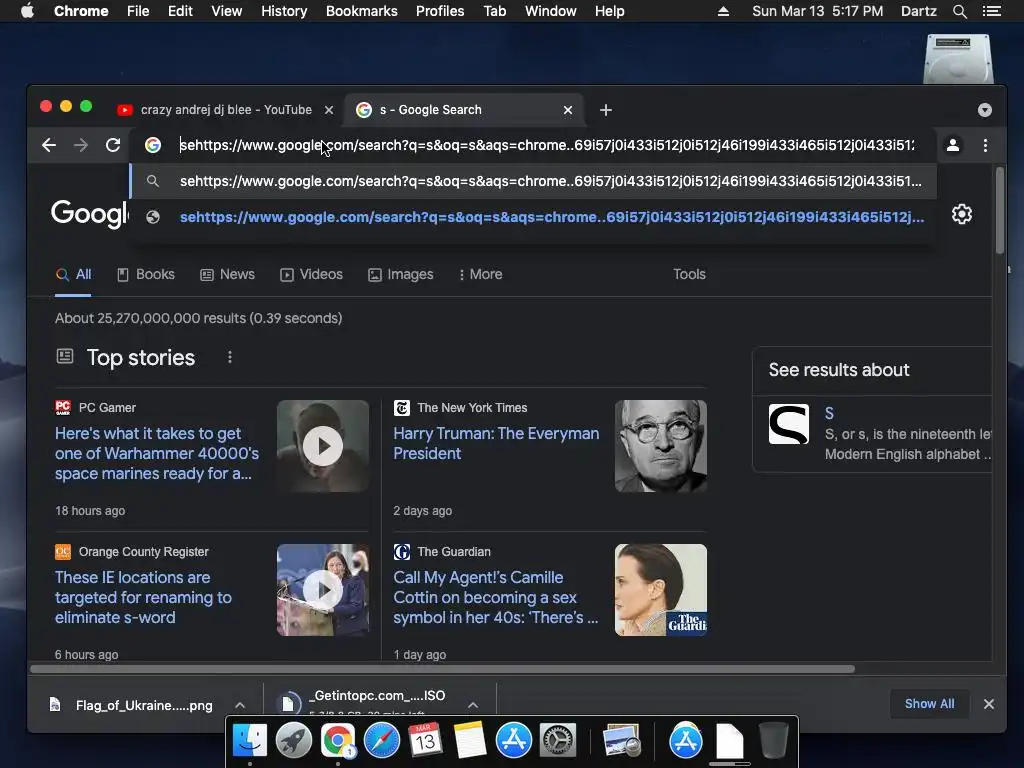Open Finder from the Dock
1024x768 pixels.
[249, 740]
